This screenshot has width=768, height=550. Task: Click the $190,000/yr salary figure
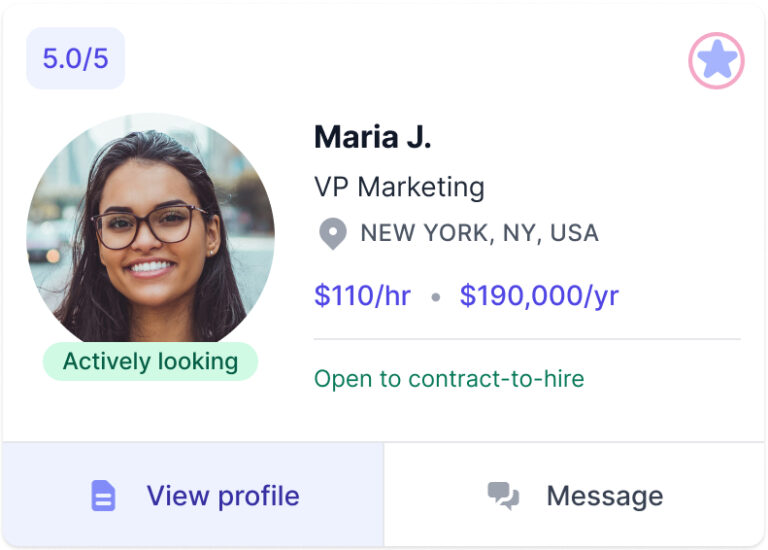539,296
